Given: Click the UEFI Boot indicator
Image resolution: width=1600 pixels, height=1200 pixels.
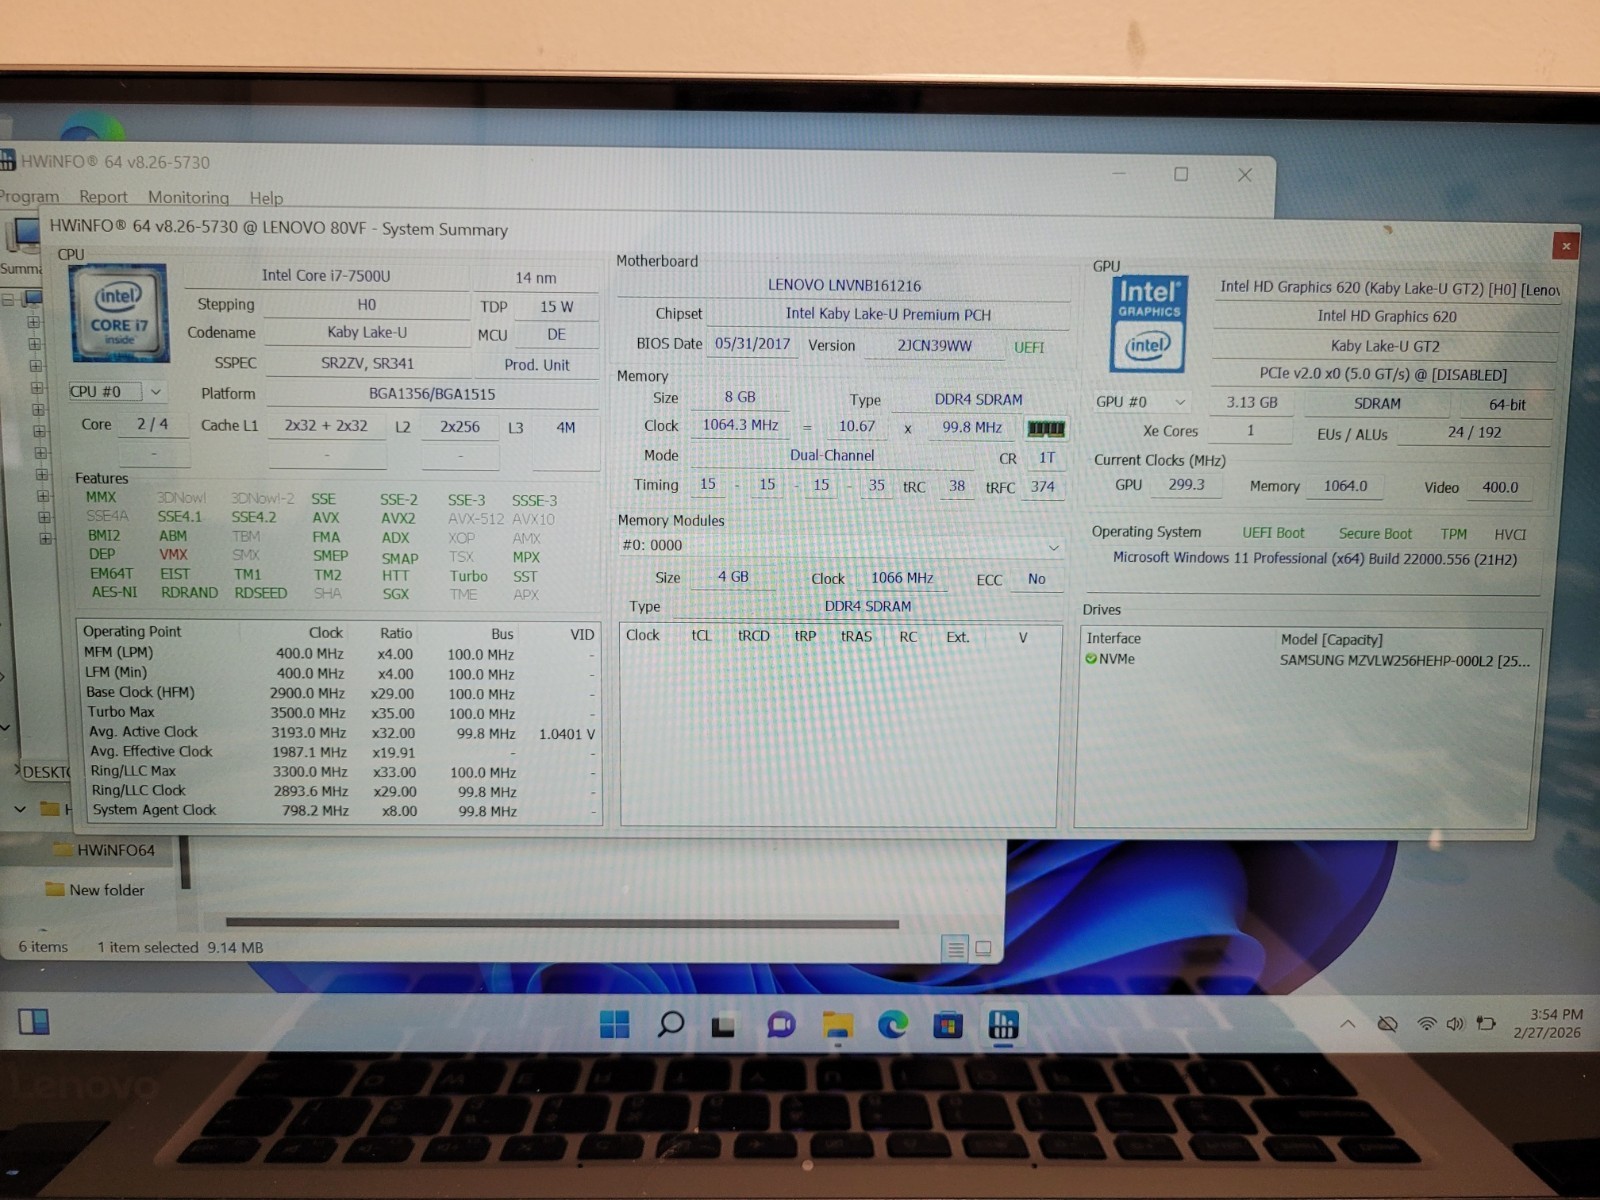Looking at the screenshot, I should tap(1273, 533).
